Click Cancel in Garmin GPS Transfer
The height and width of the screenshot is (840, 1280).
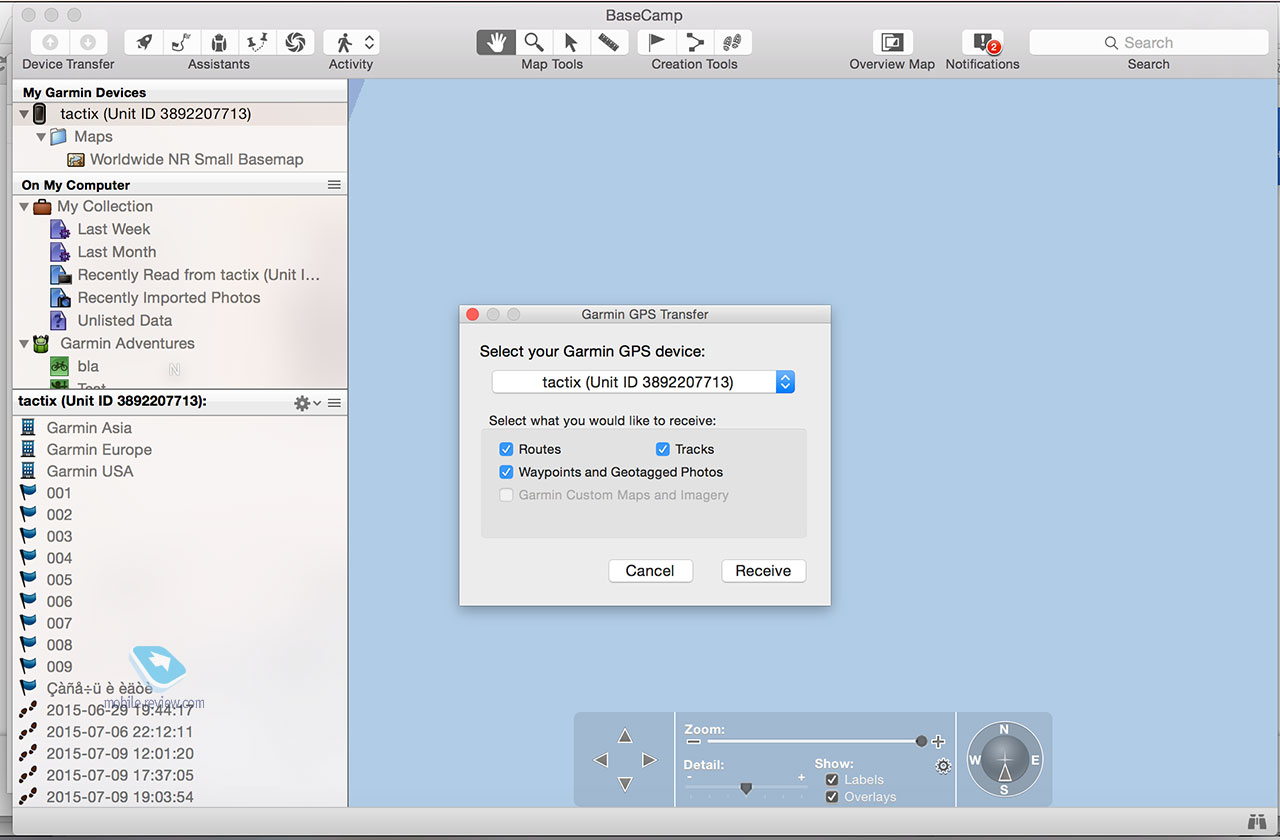650,571
